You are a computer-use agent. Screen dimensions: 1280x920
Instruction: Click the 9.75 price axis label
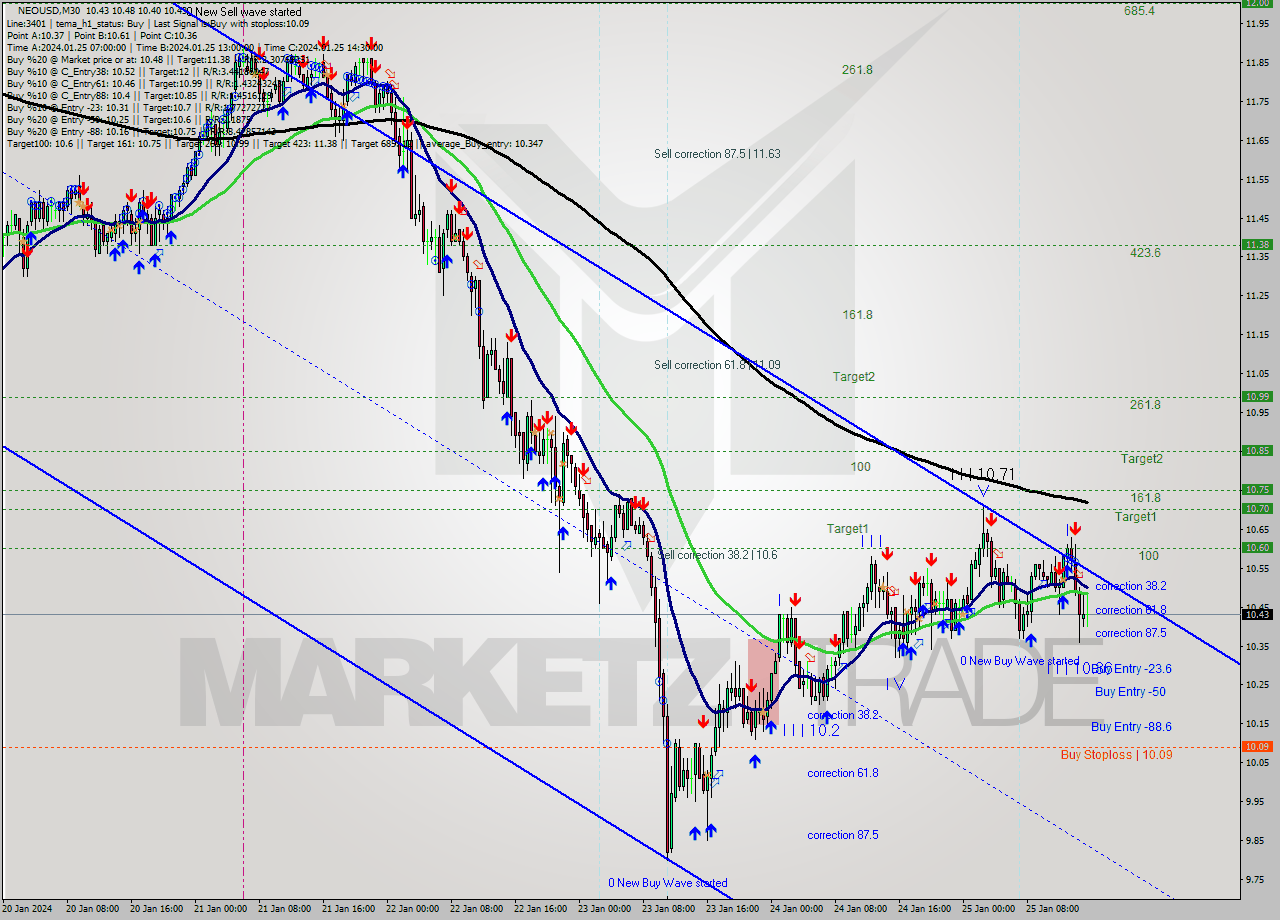coord(1257,879)
